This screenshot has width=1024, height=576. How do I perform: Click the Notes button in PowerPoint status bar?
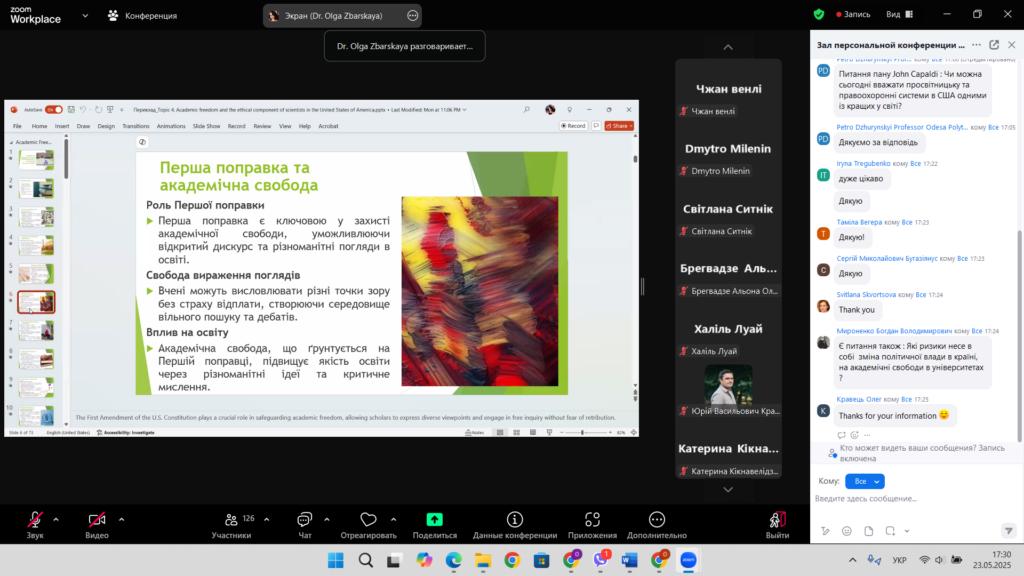(474, 432)
